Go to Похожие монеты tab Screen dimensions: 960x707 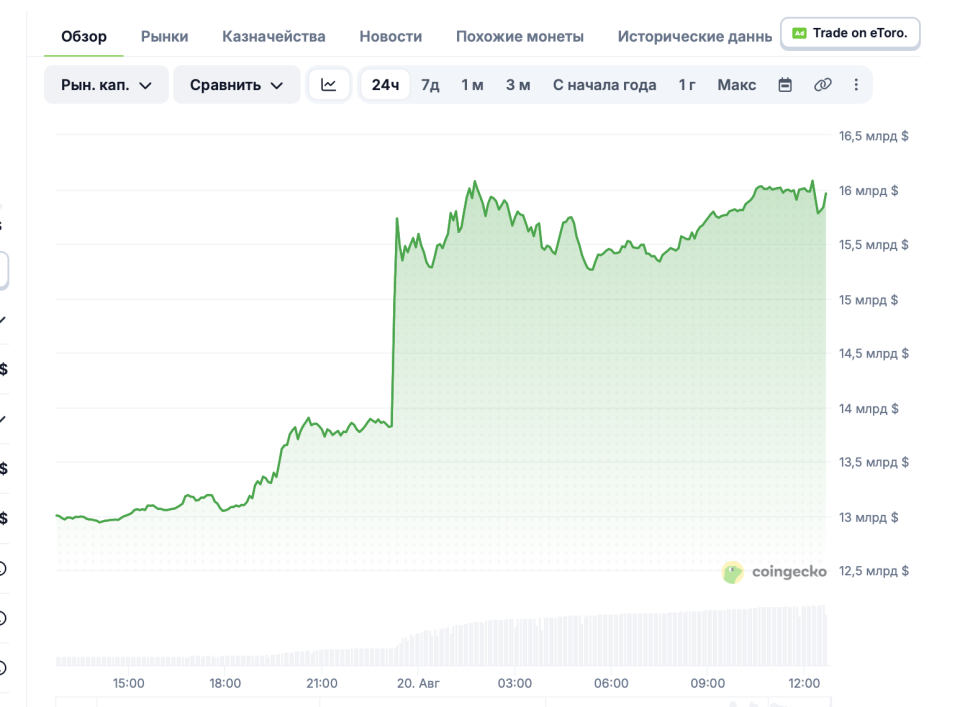(x=520, y=36)
